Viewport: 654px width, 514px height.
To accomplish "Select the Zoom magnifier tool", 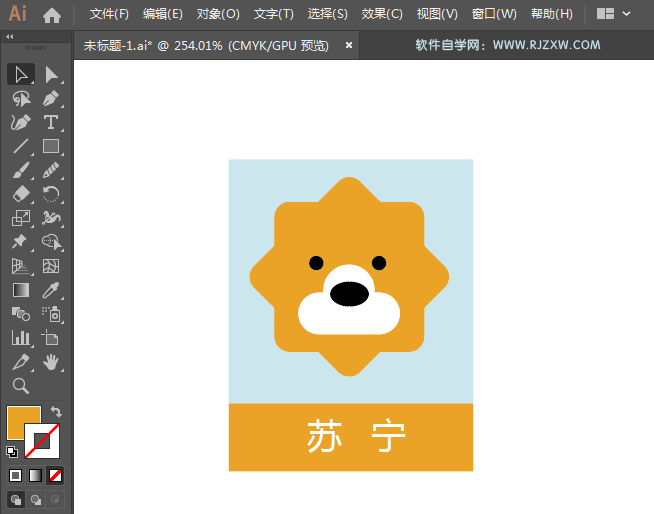I will (20, 386).
